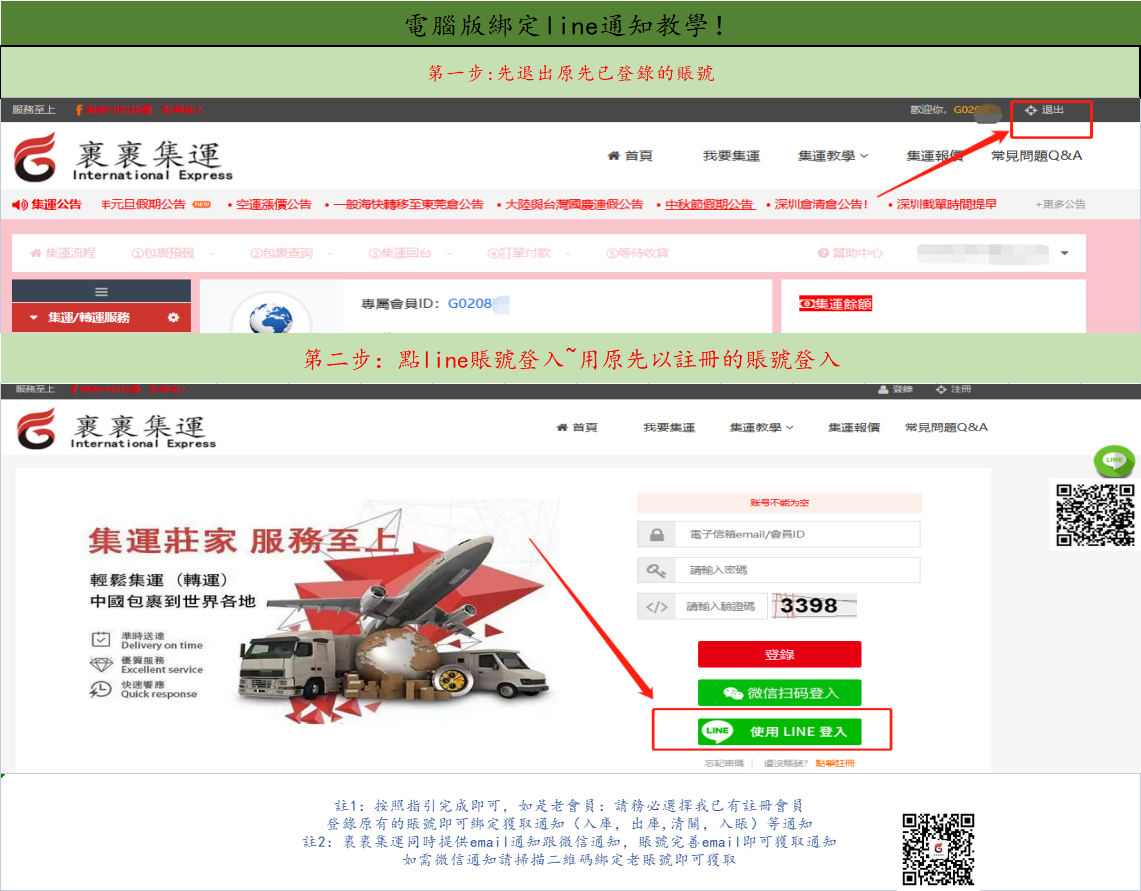The height and width of the screenshot is (891, 1141).
Task: Click the QR code beside the notes text
Action: (x=939, y=850)
